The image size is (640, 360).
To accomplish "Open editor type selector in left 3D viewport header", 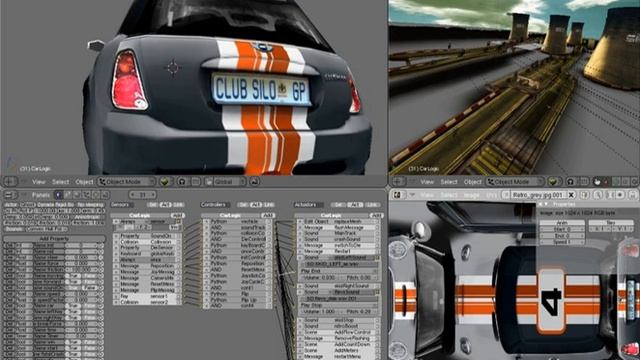I will (x=10, y=182).
